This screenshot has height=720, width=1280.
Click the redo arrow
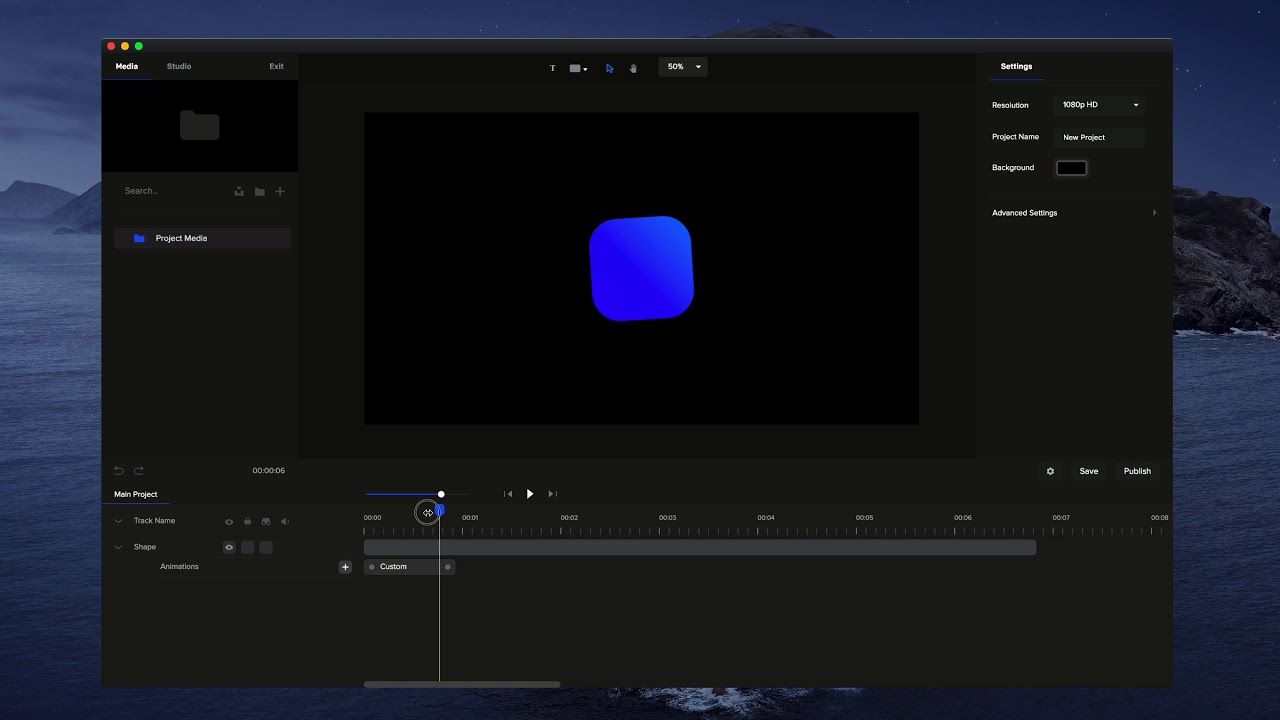[139, 471]
